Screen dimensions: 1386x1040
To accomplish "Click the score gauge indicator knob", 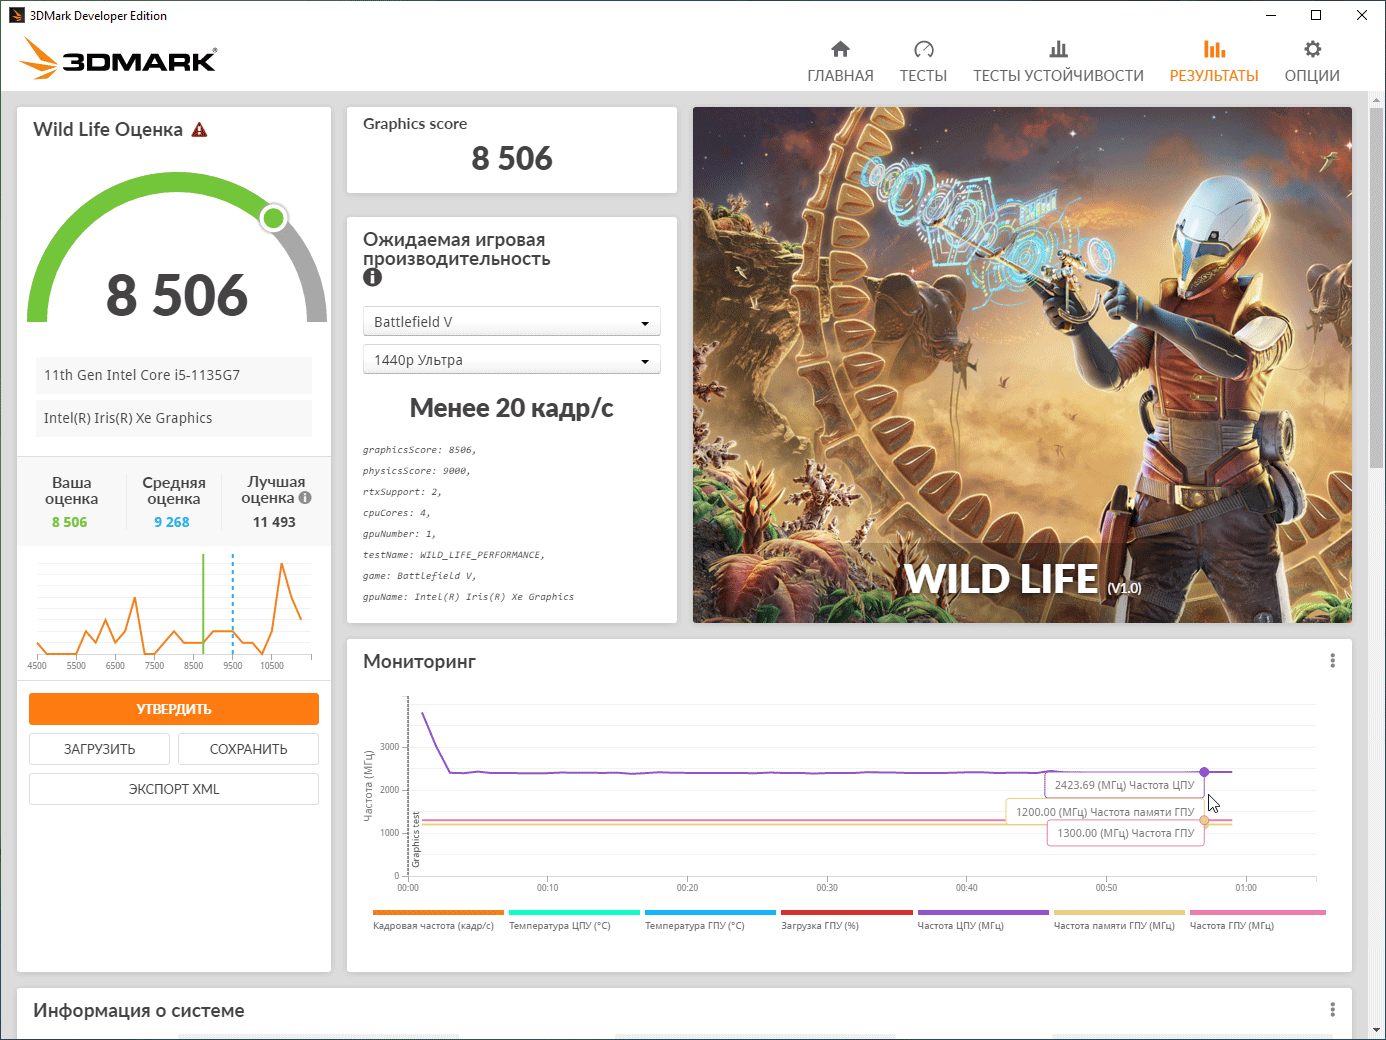I will tap(273, 218).
